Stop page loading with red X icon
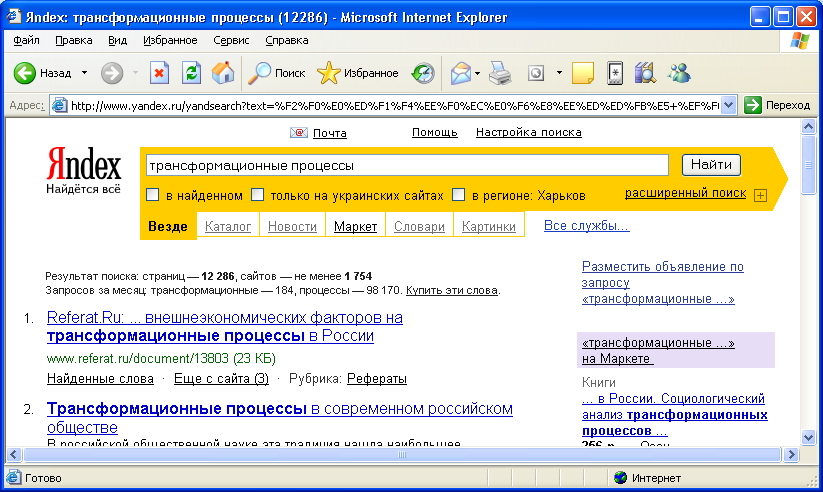This screenshot has width=823, height=492. tap(159, 73)
